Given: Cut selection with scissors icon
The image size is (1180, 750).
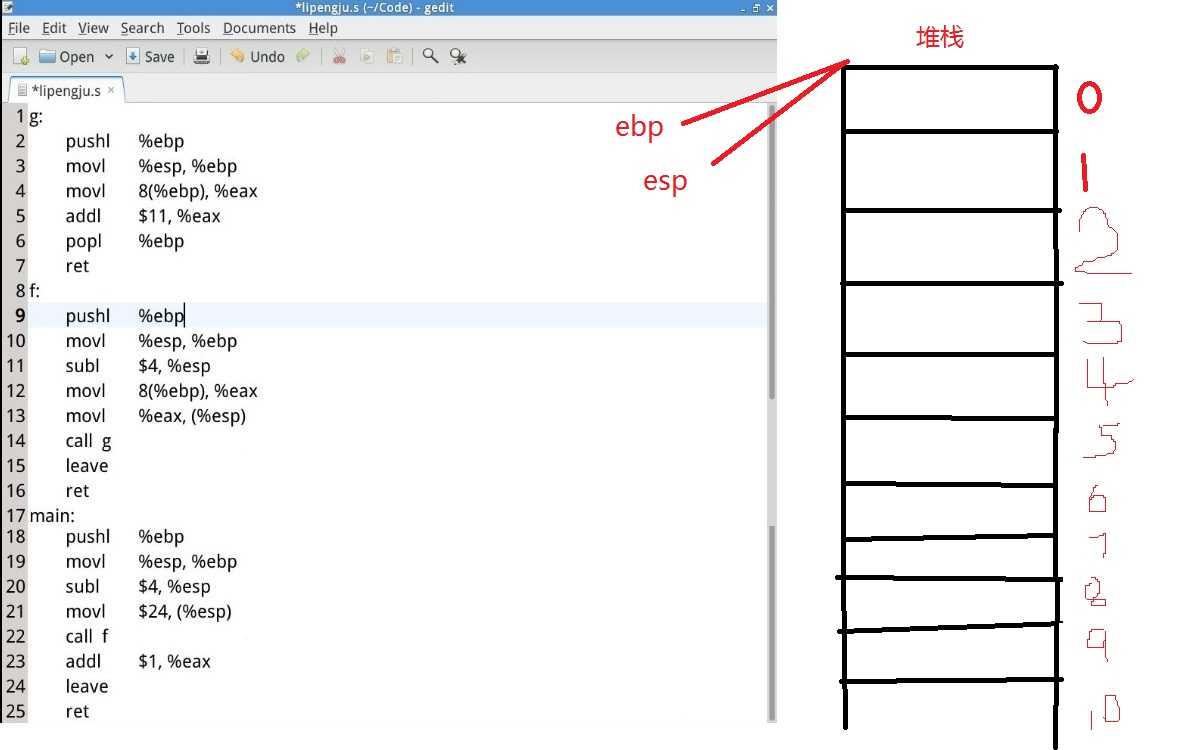Looking at the screenshot, I should pyautogui.click(x=339, y=56).
